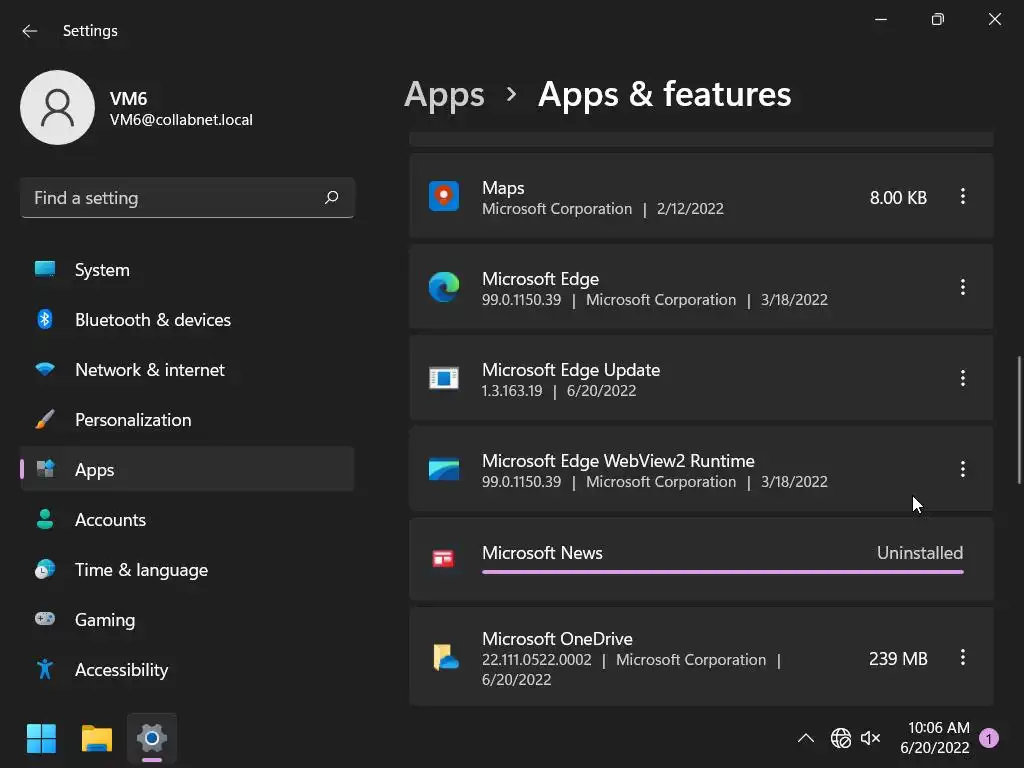Navigate to Apps breadcrumb link

(444, 94)
